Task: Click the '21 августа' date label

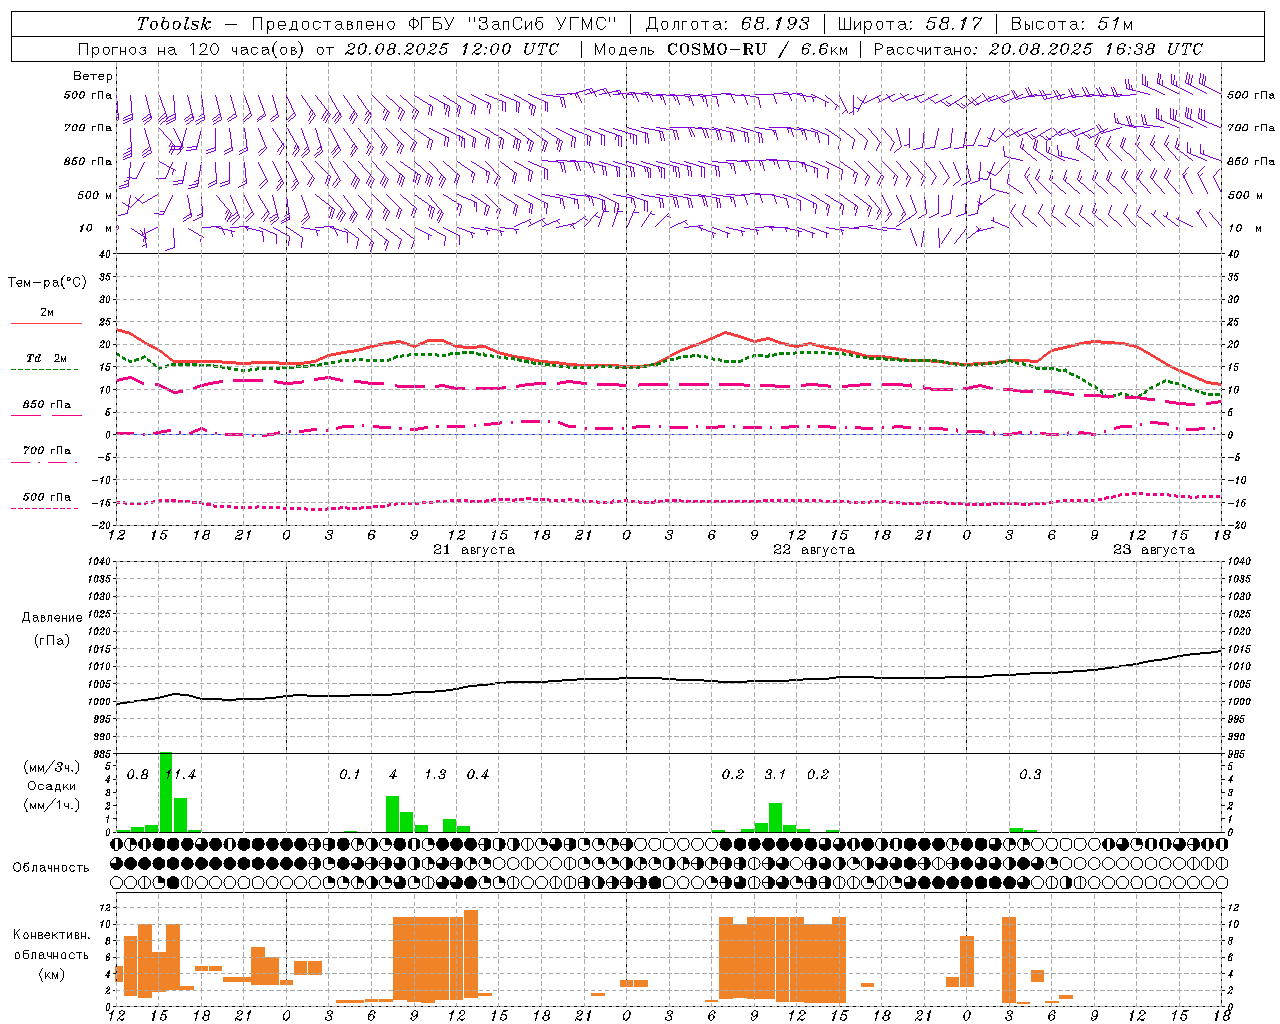Action: click(x=474, y=550)
